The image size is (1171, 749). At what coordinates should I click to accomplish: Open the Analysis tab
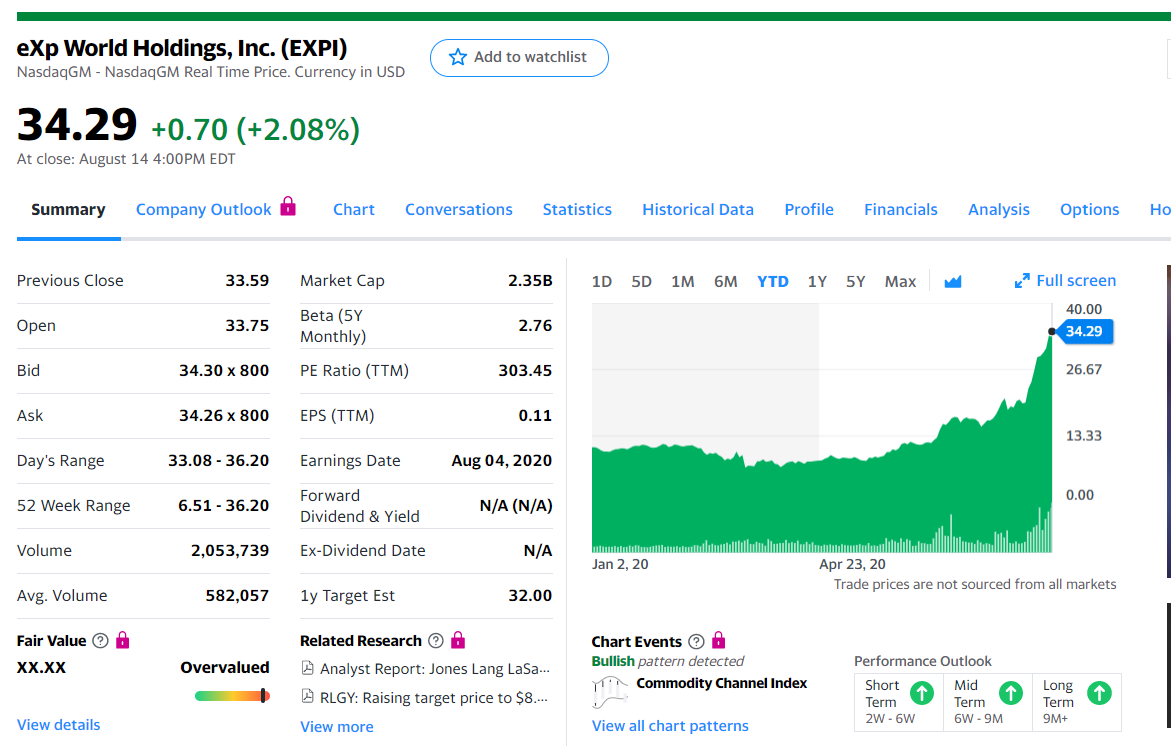[998, 210]
